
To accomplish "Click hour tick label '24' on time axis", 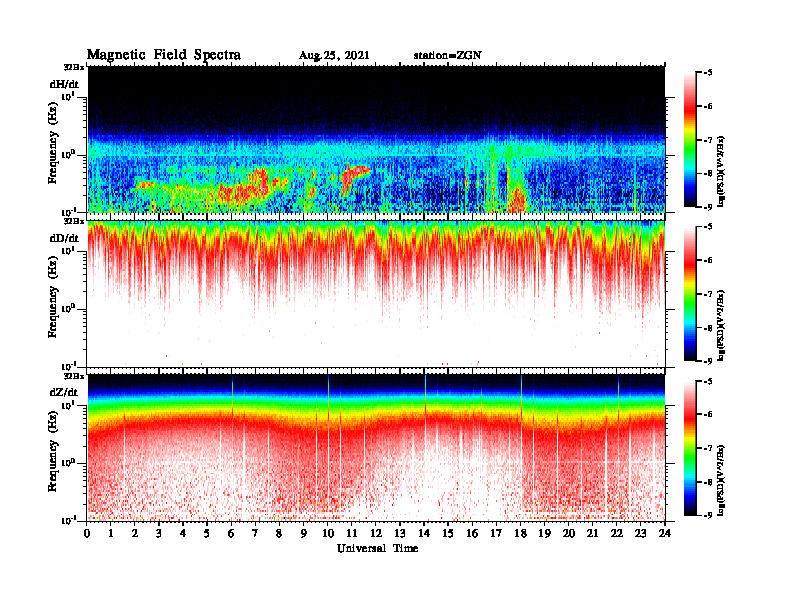I will pyautogui.click(x=665, y=534).
